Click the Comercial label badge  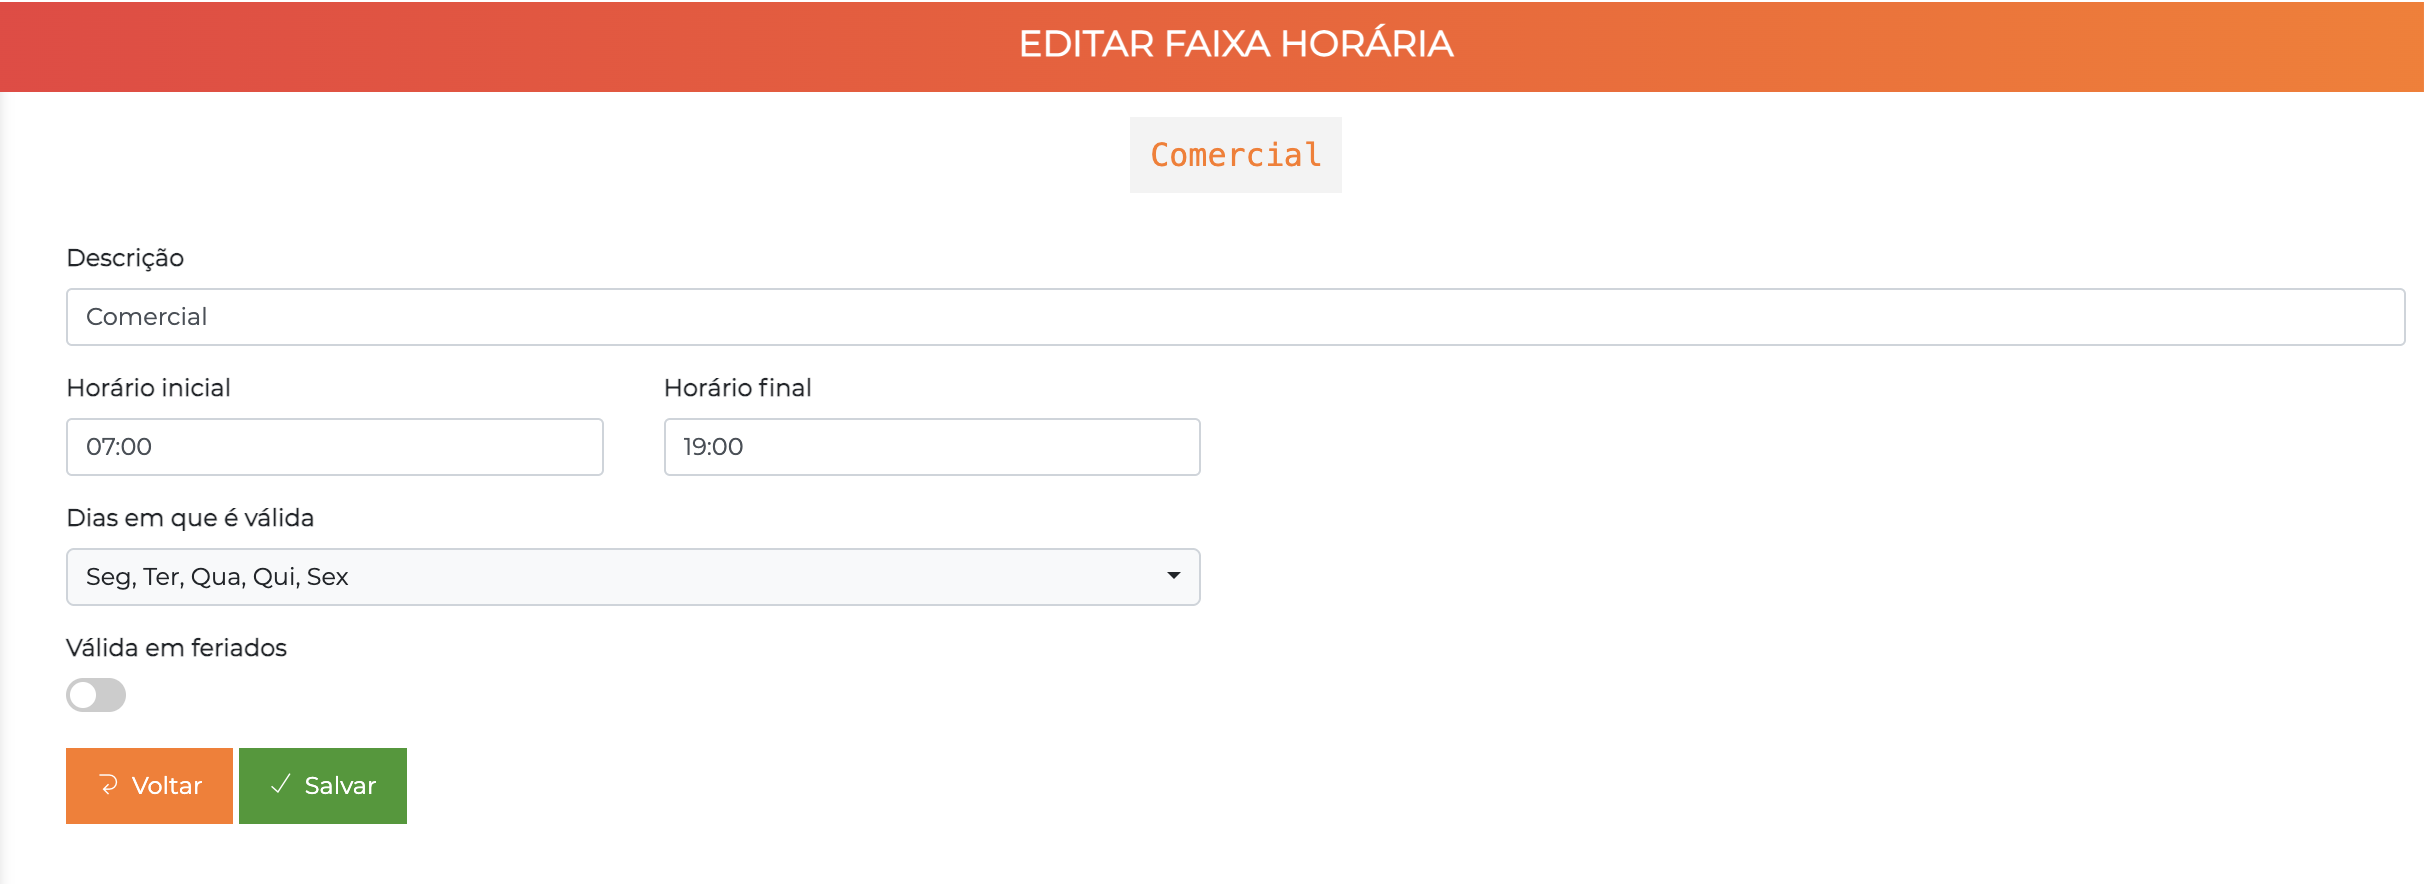(1235, 154)
